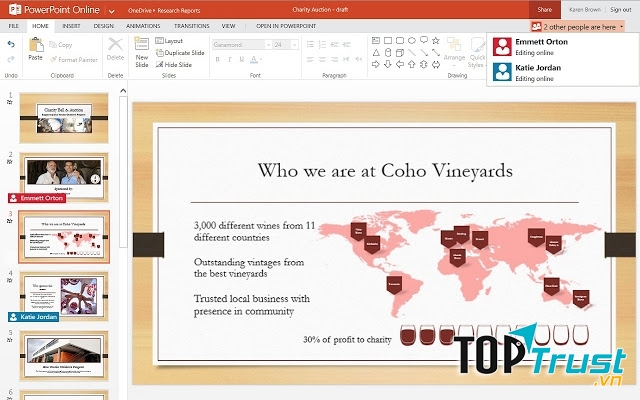
Task: Open the Arrange dropdown
Action: click(x=454, y=52)
